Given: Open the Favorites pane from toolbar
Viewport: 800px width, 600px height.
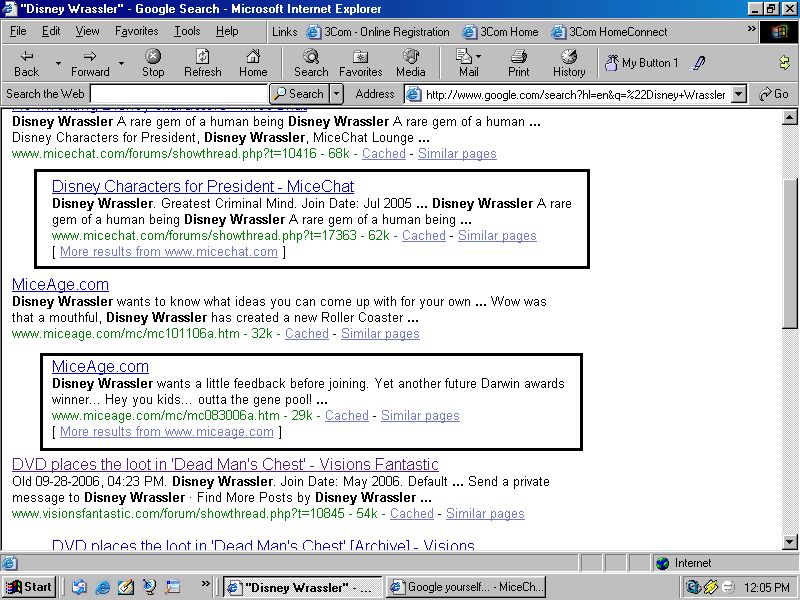Looking at the screenshot, I should pyautogui.click(x=360, y=63).
